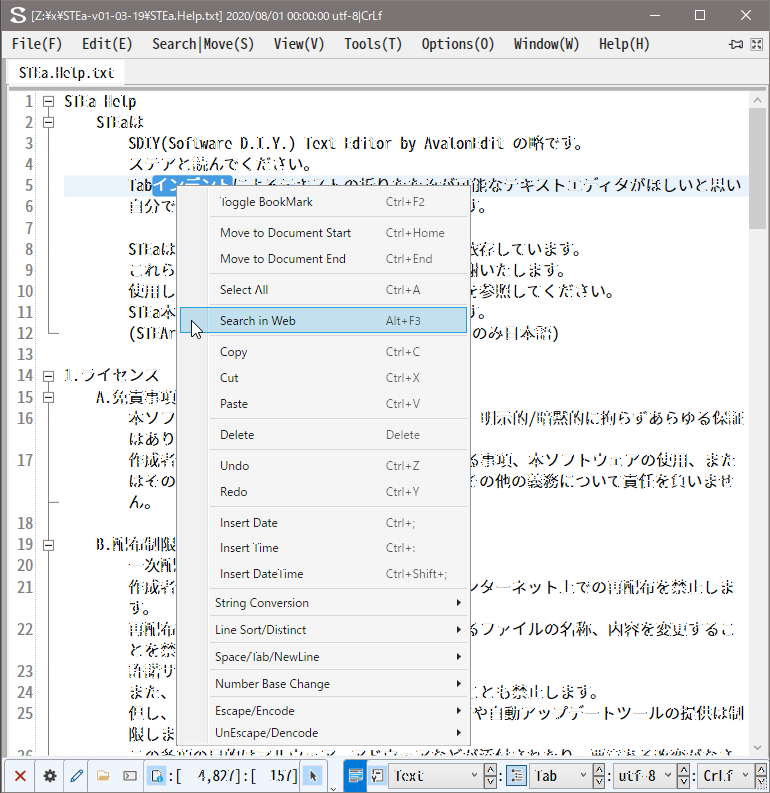This screenshot has width=770, height=793.
Task: Expand the Space/Tab/NewLine submenu
Action: tap(324, 656)
